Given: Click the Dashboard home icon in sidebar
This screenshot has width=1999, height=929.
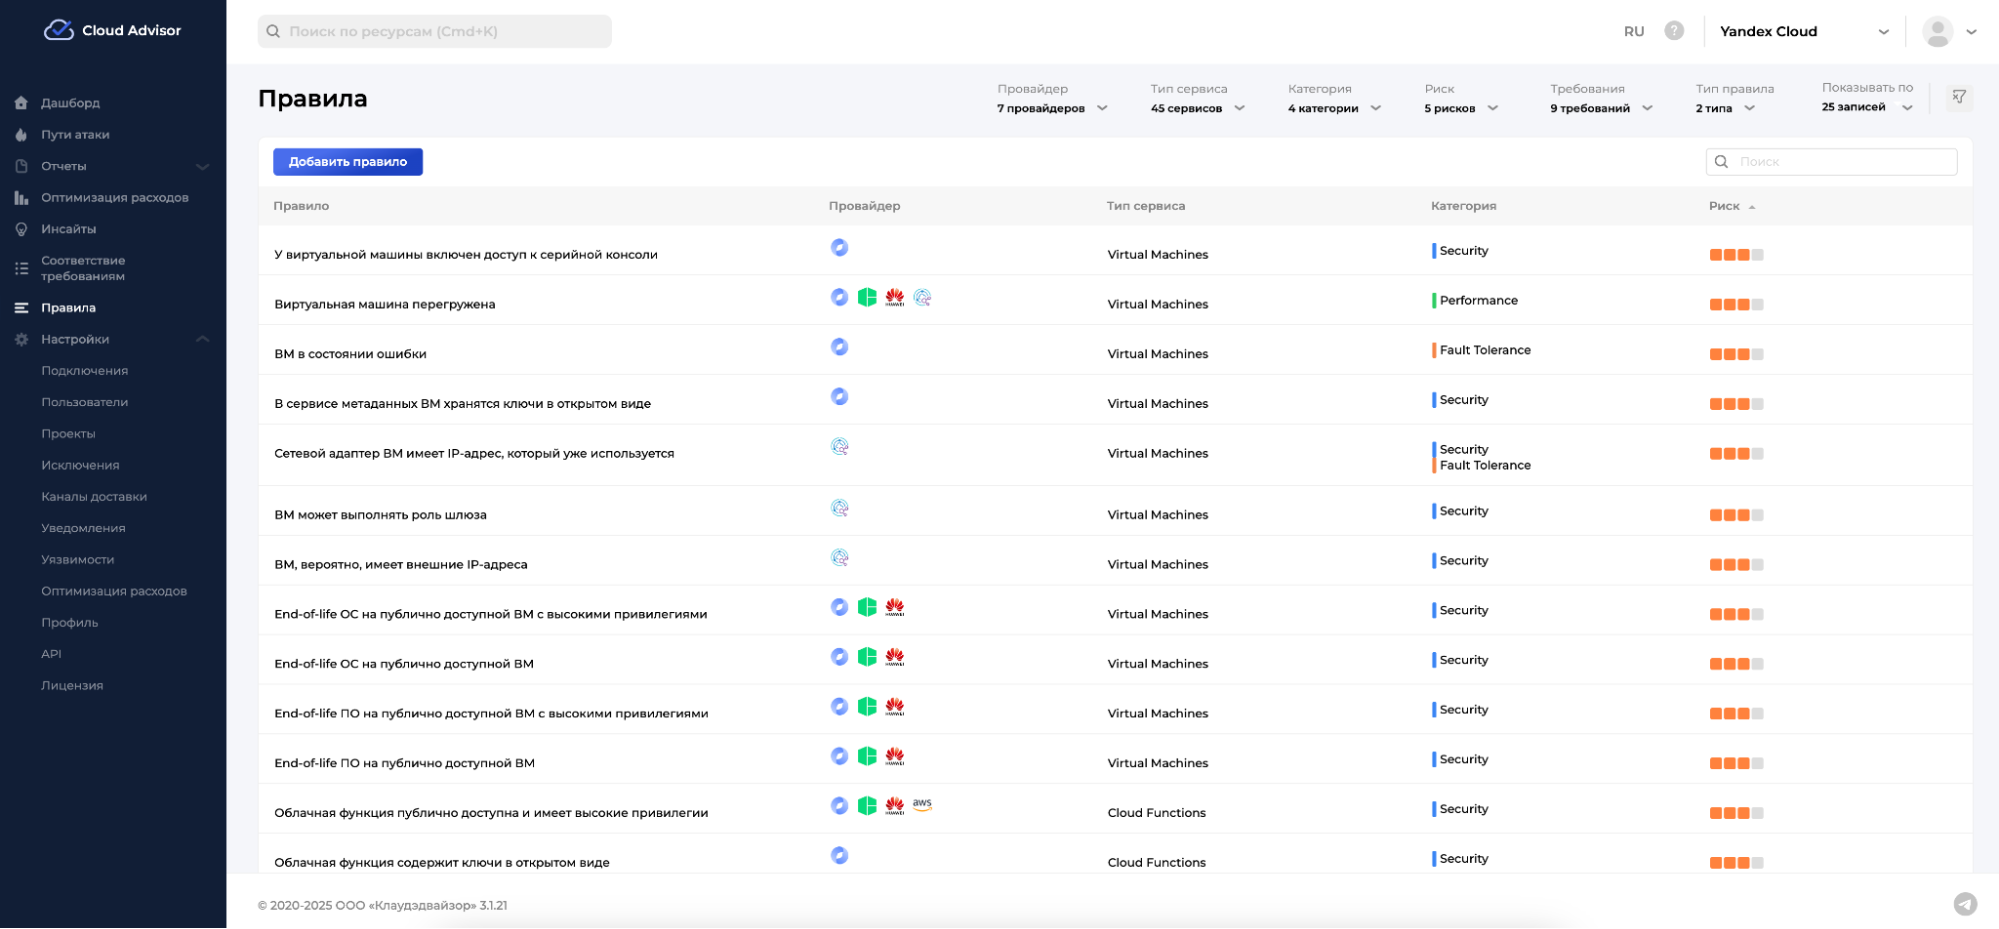Looking at the screenshot, I should point(21,103).
